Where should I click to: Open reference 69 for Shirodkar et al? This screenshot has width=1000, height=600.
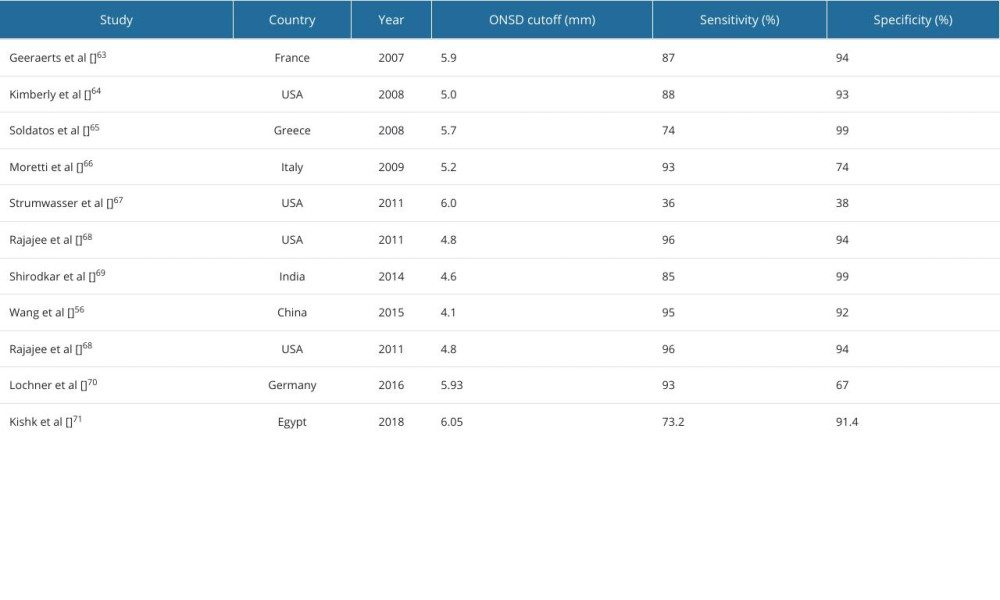[100, 274]
